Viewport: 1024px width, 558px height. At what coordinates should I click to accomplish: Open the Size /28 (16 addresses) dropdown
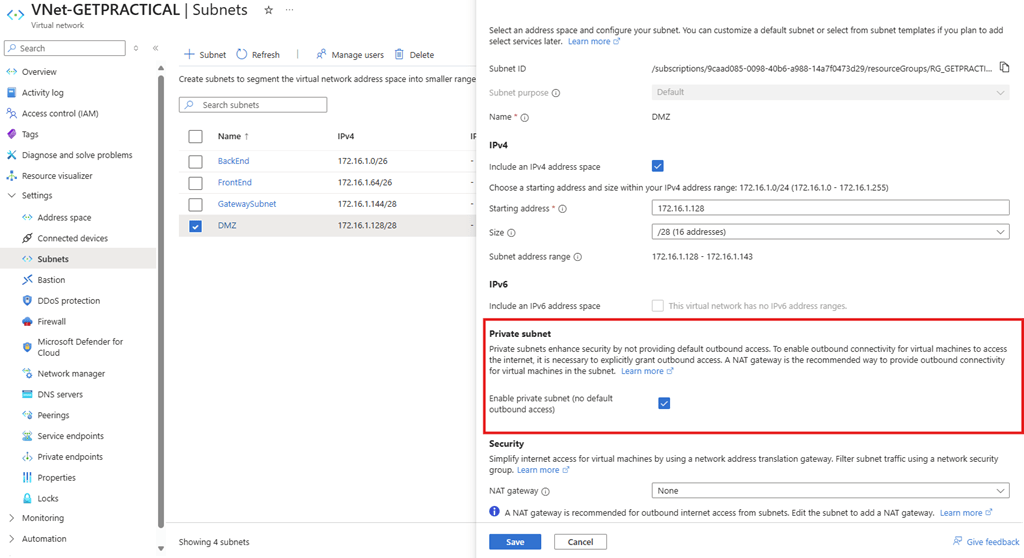[x=830, y=232]
